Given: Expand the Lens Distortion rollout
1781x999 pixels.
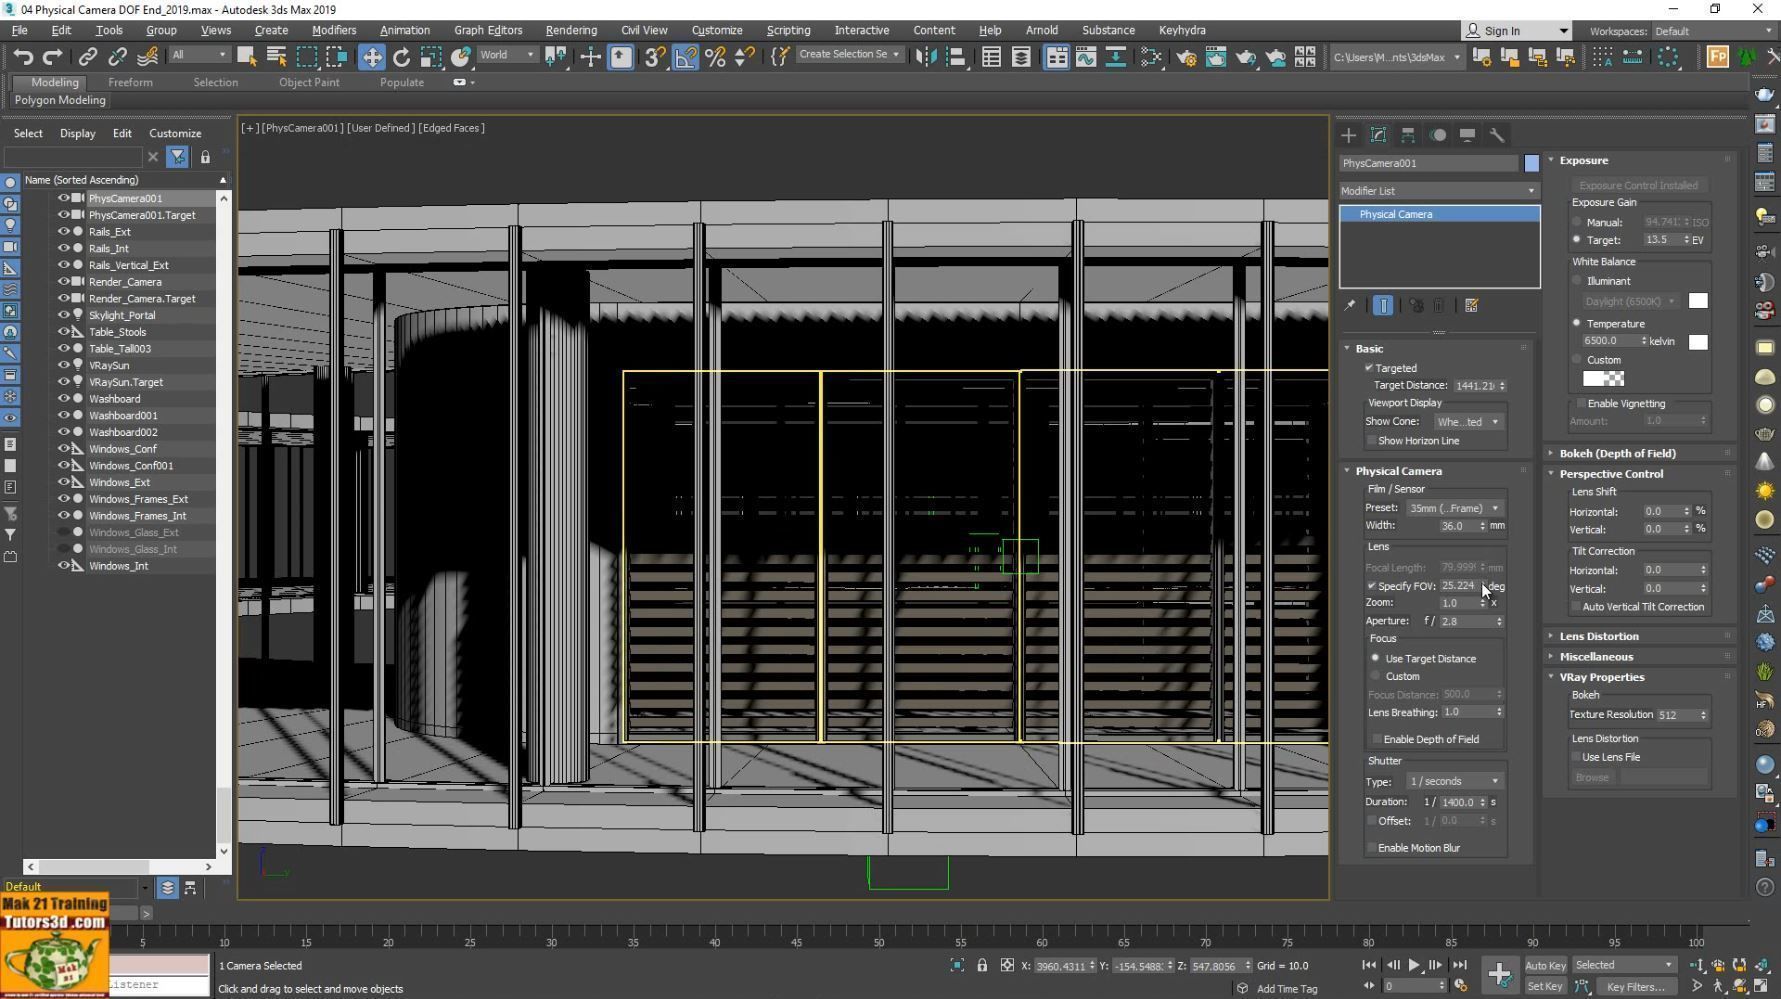Looking at the screenshot, I should click(1598, 636).
